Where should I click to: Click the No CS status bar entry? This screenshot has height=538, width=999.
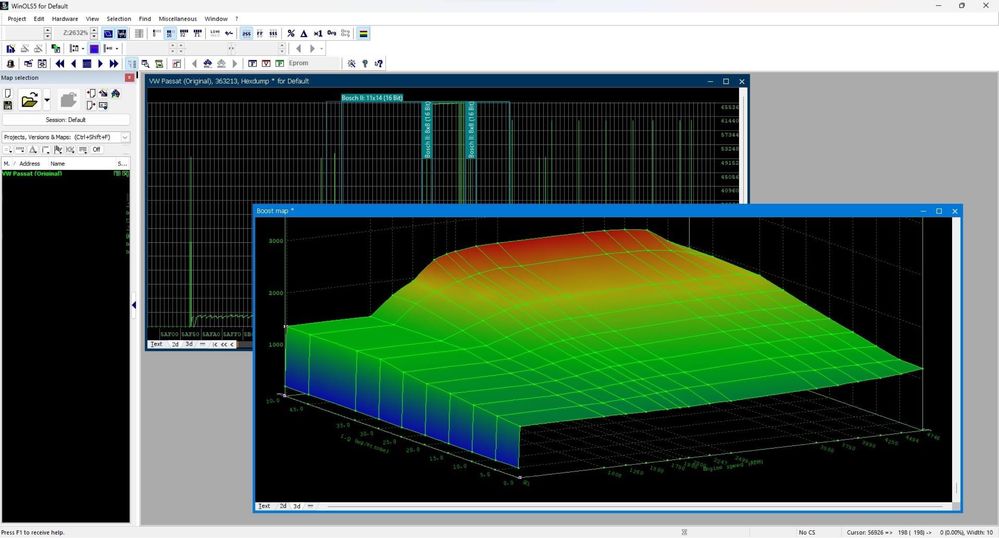click(x=807, y=532)
